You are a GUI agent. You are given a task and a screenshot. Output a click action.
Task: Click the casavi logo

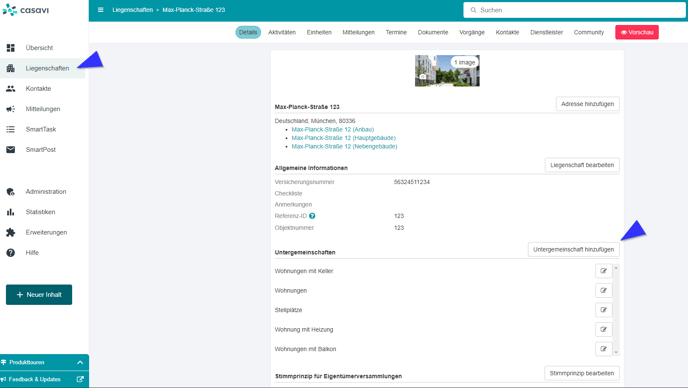25,10
